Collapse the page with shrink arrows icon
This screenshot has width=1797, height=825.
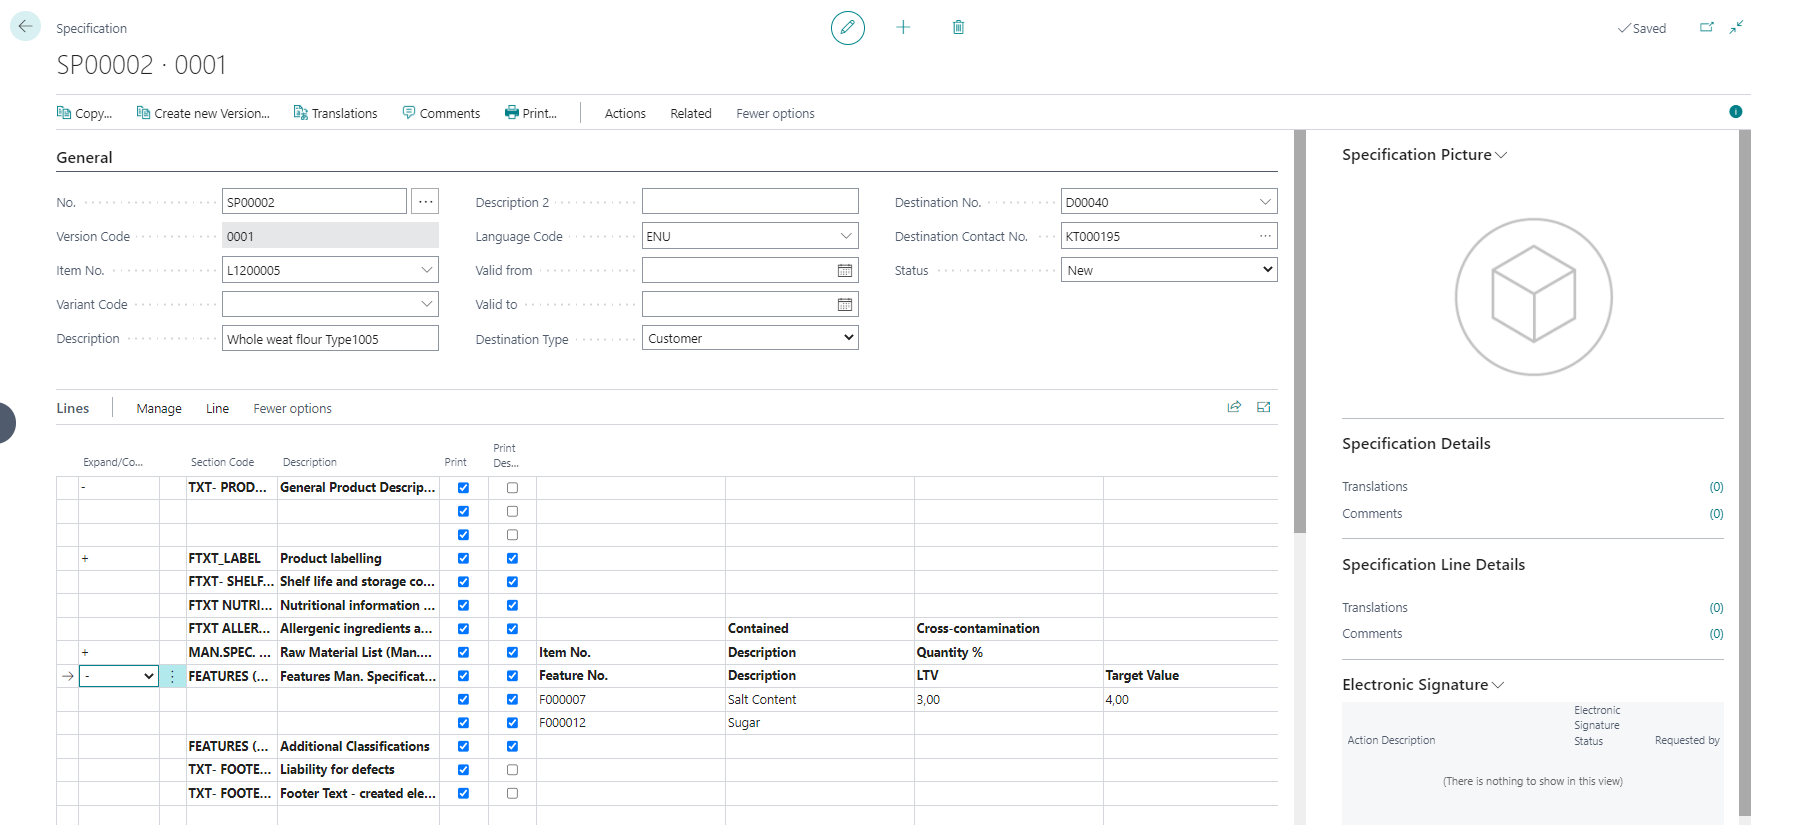(x=1737, y=27)
